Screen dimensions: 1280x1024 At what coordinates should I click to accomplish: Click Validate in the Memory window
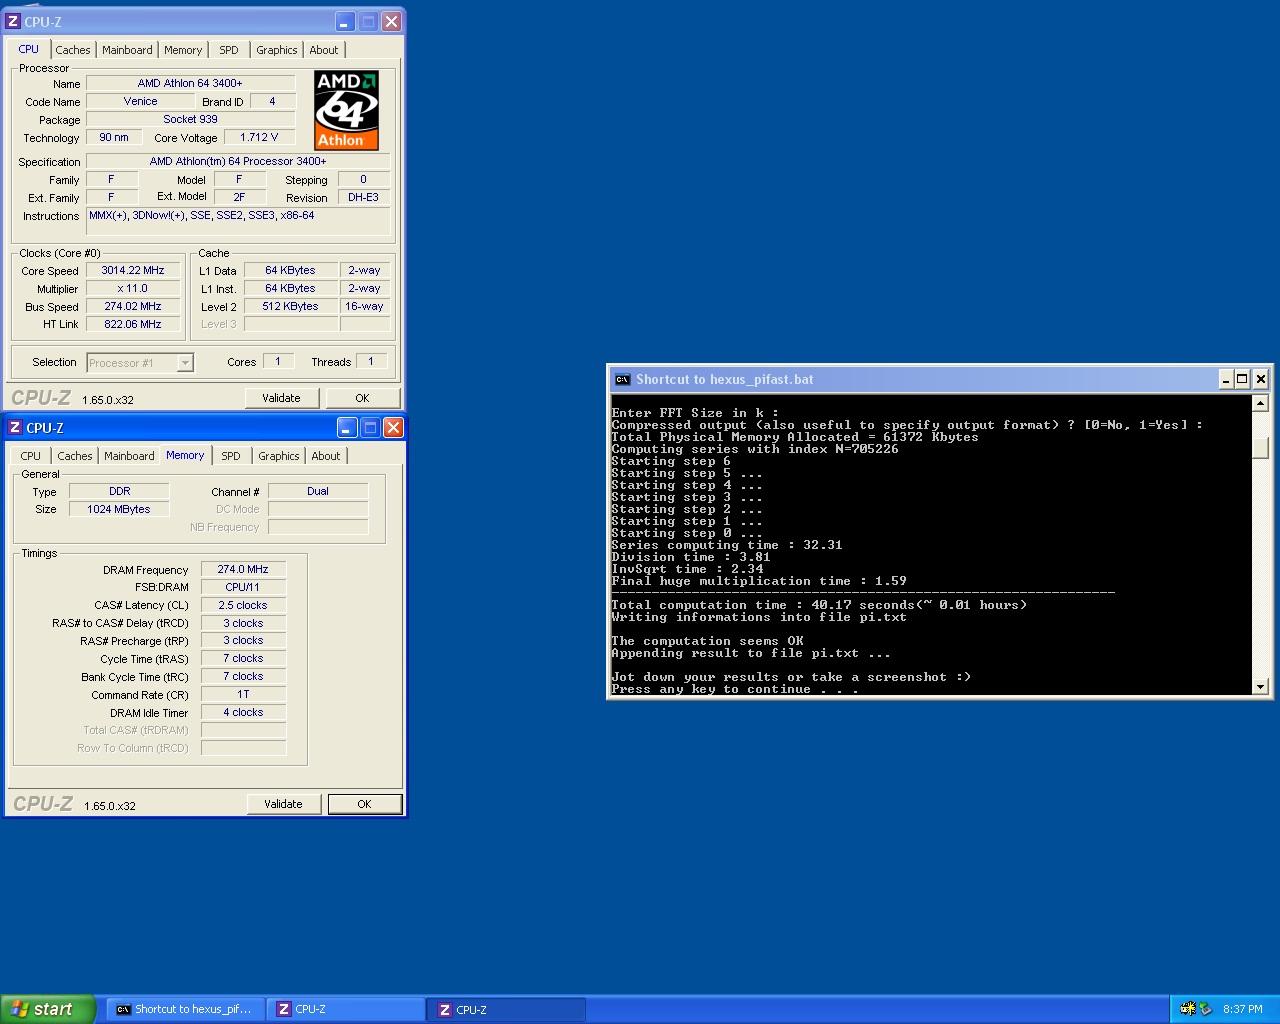click(x=283, y=804)
